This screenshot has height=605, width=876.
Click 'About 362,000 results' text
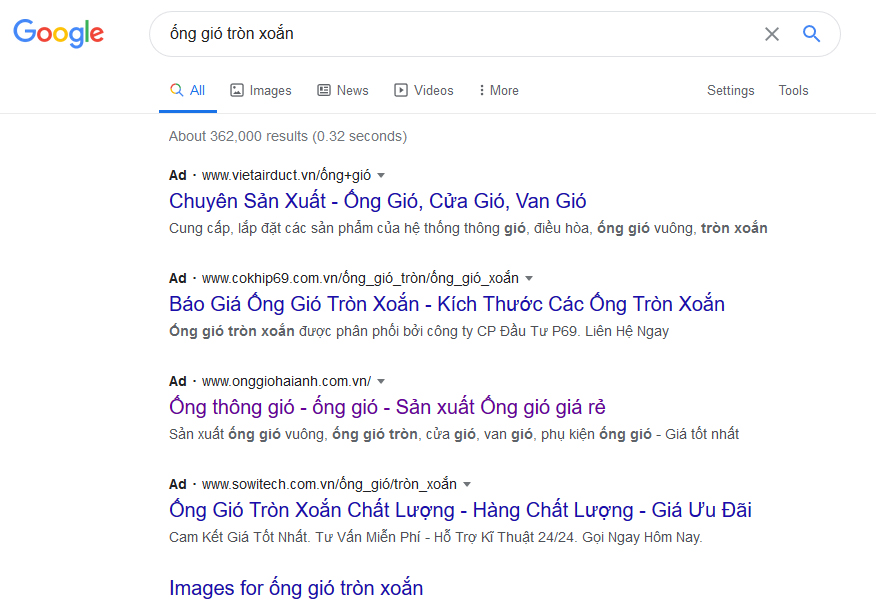pyautogui.click(x=288, y=136)
